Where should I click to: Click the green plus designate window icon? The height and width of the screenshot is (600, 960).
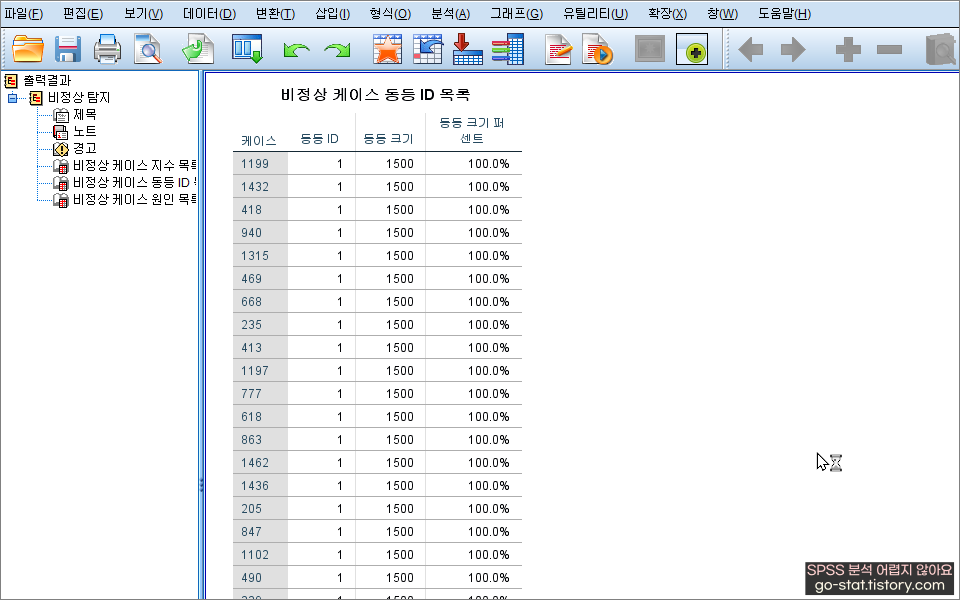692,50
